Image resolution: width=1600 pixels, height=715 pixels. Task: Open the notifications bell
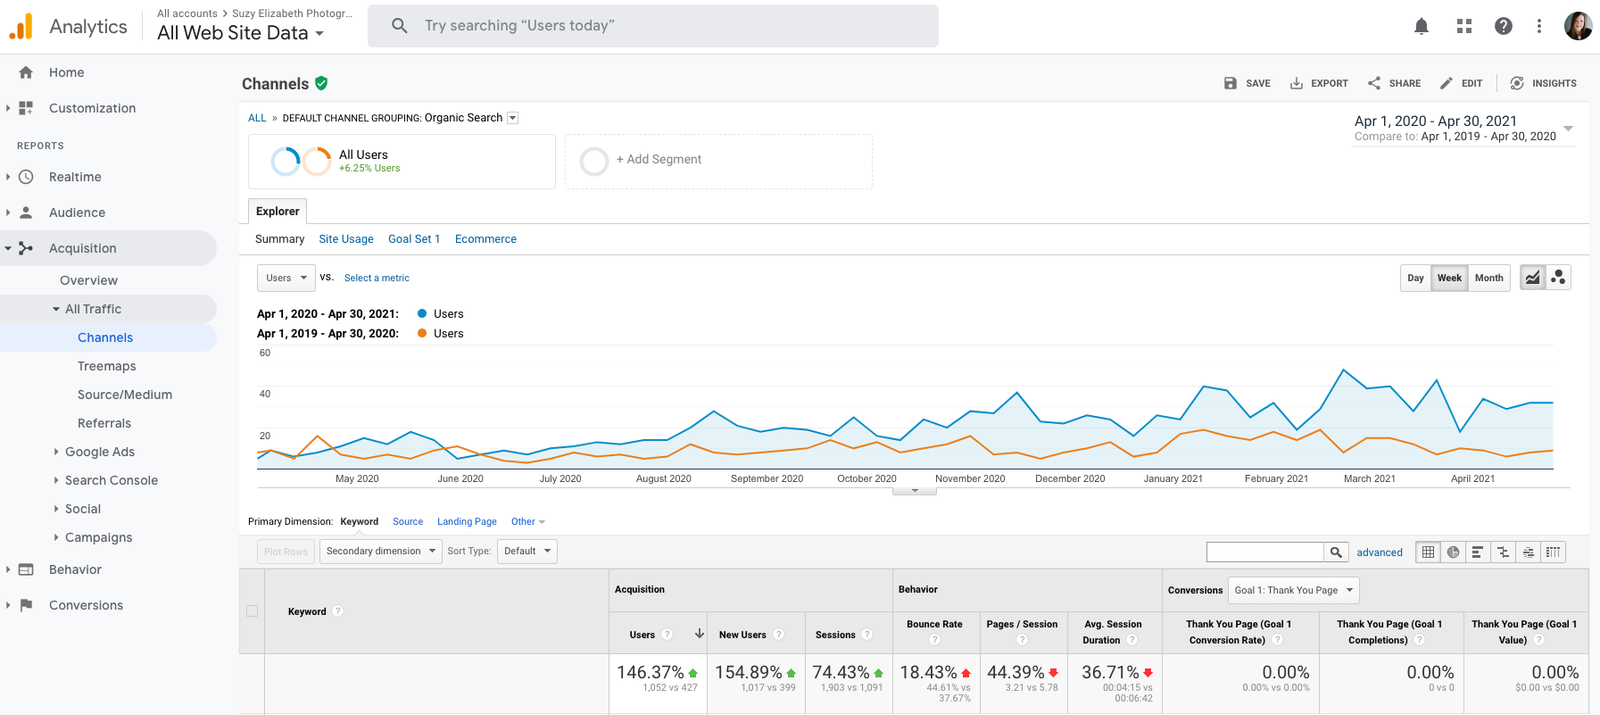point(1421,27)
